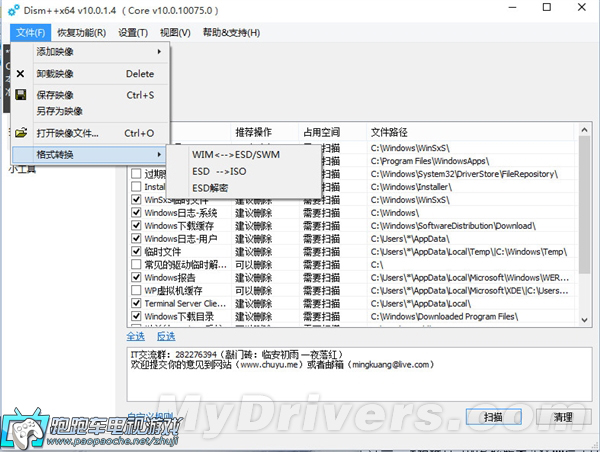Uncheck the 临时文件 checkbox
Screen dimensions: 600x452
(x=136, y=252)
